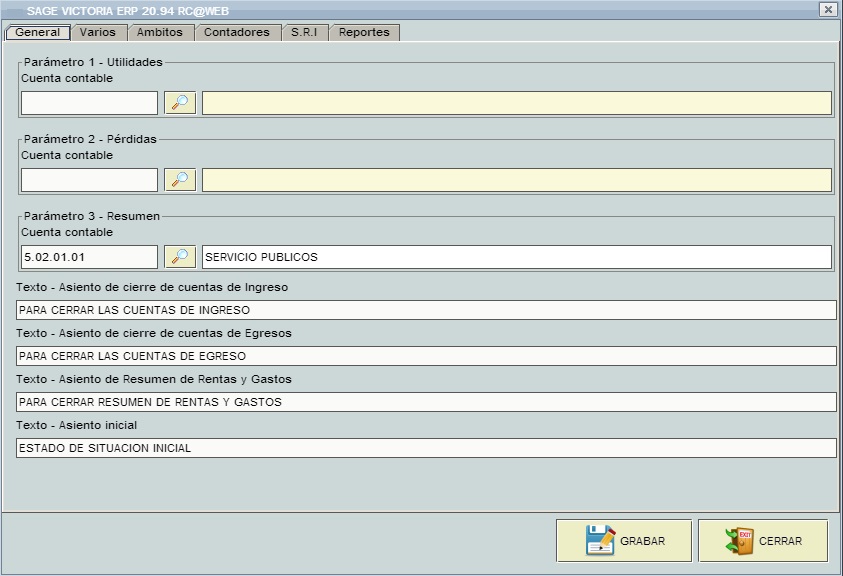
Task: Search account for Parámetro 2 Pérdidas
Action: (x=180, y=180)
